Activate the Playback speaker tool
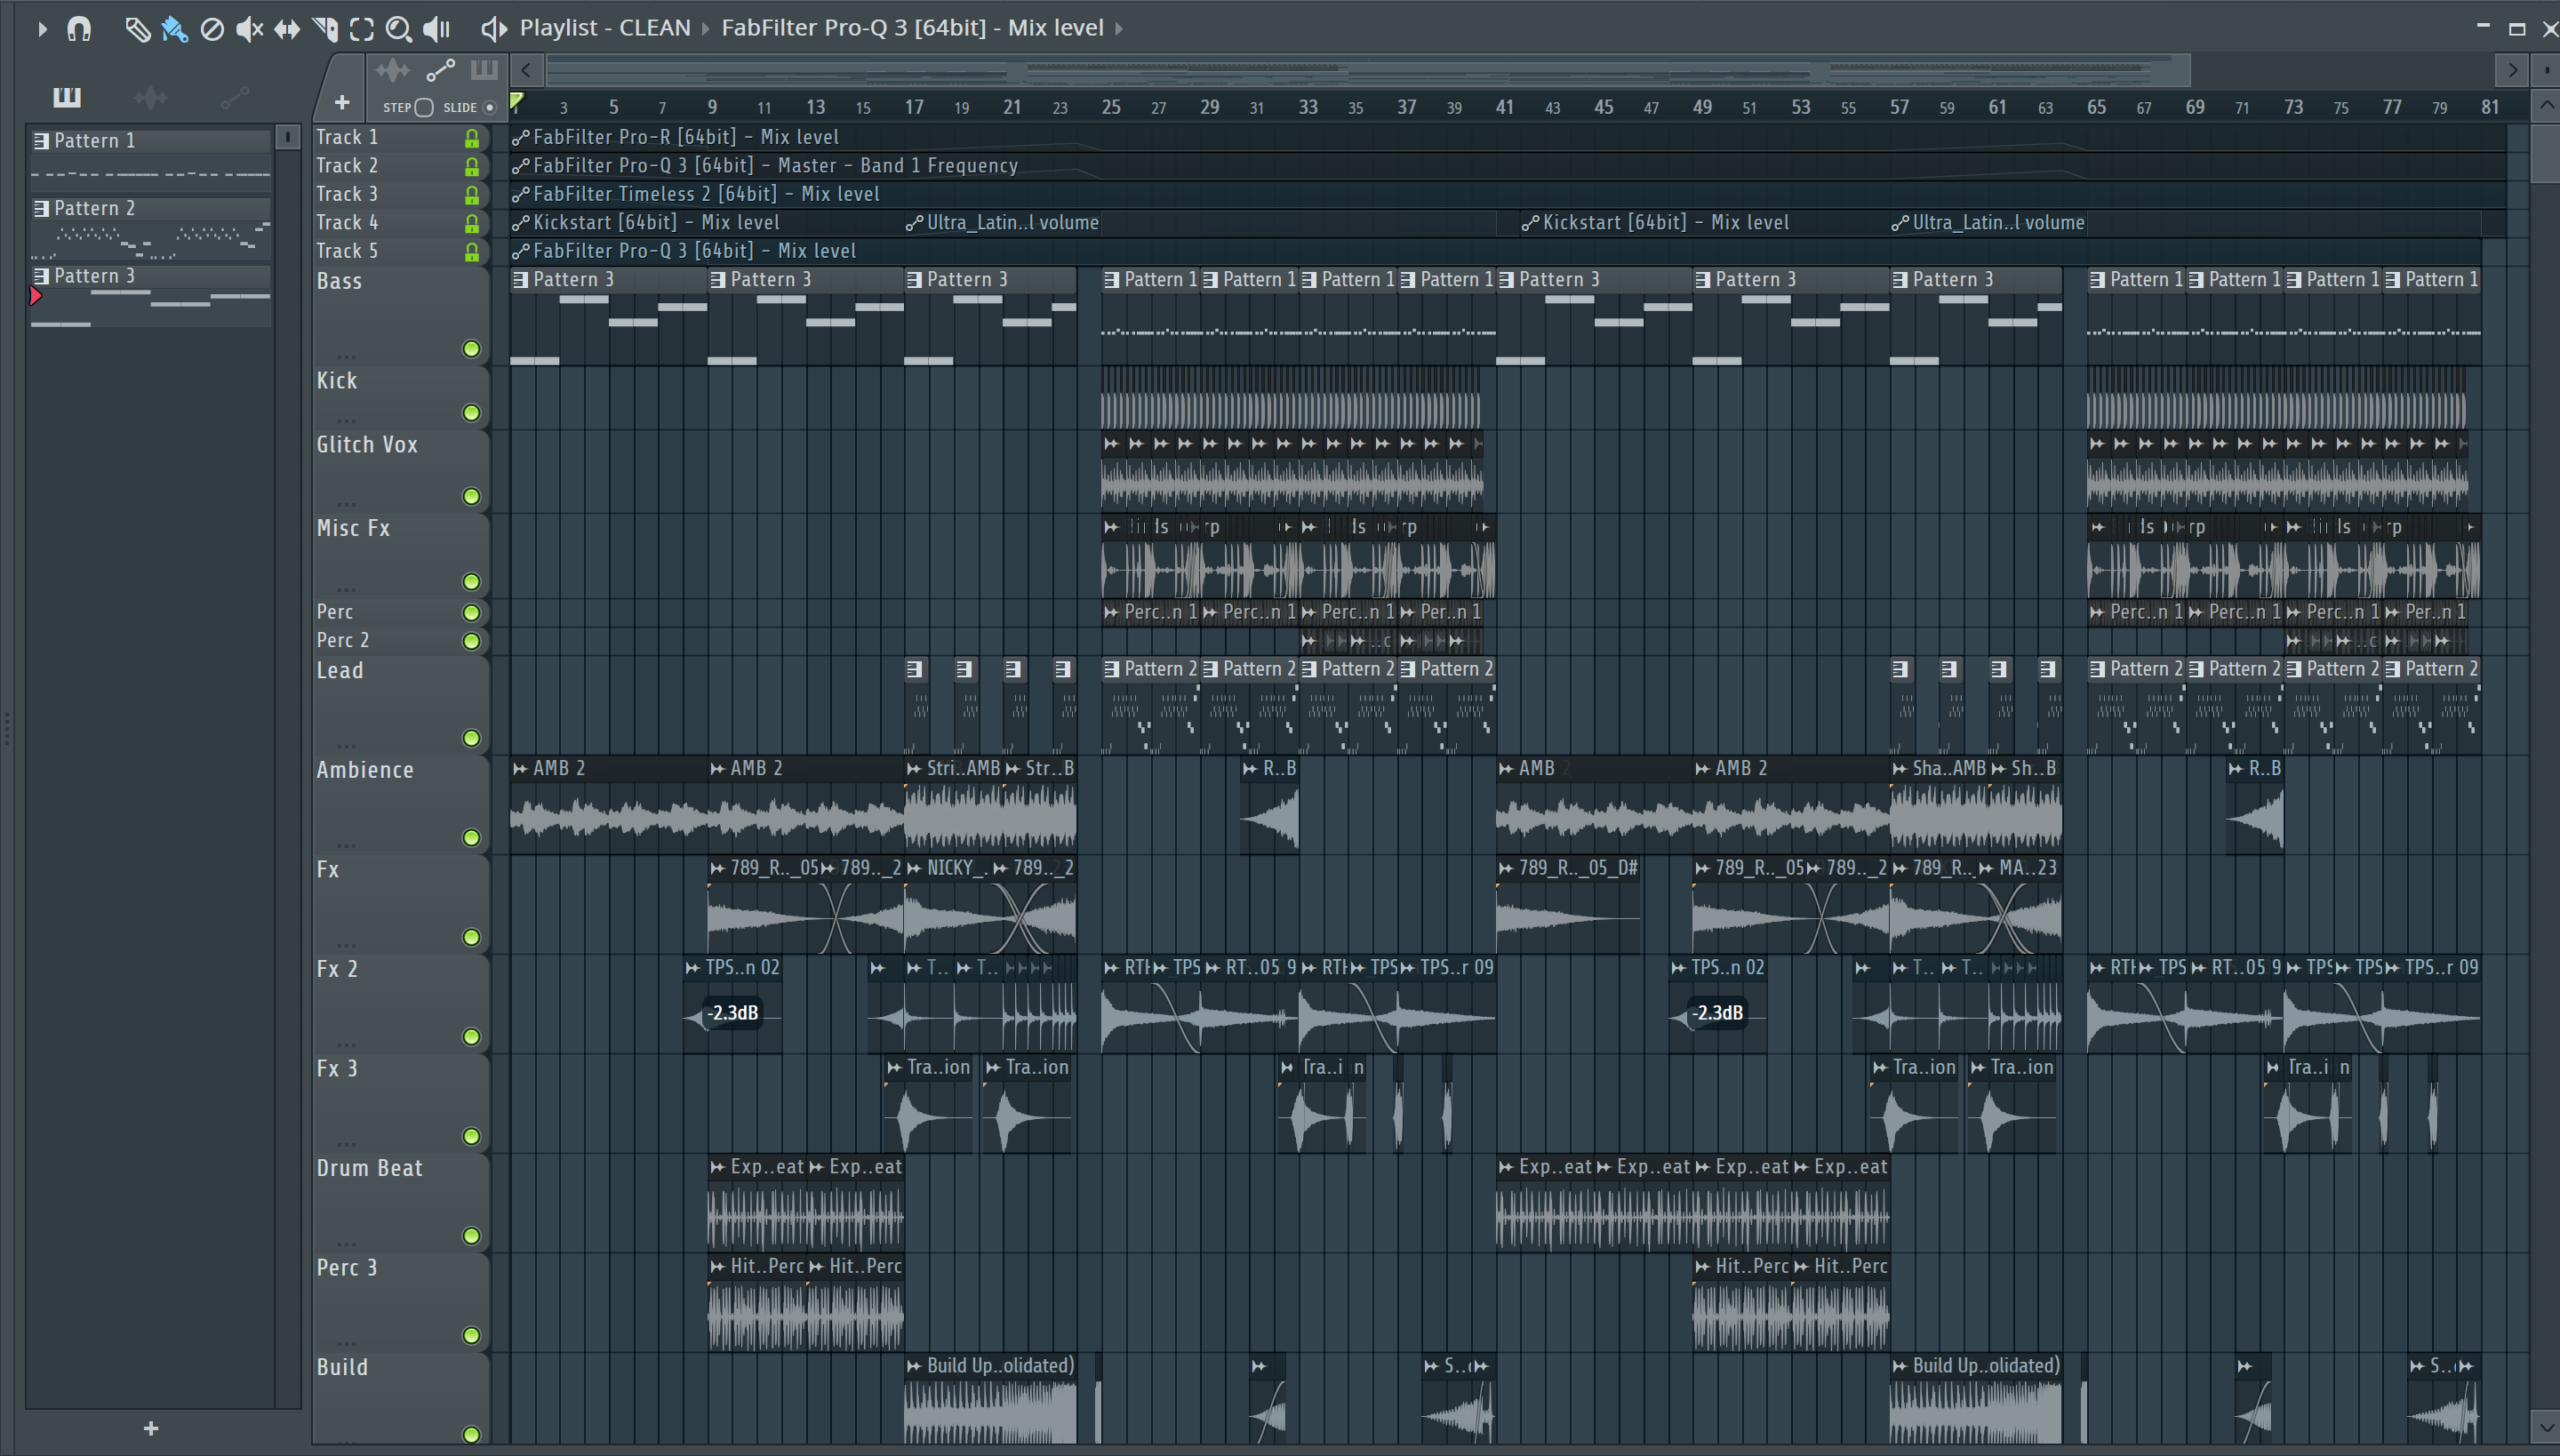This screenshot has width=2560, height=1456. click(x=437, y=29)
